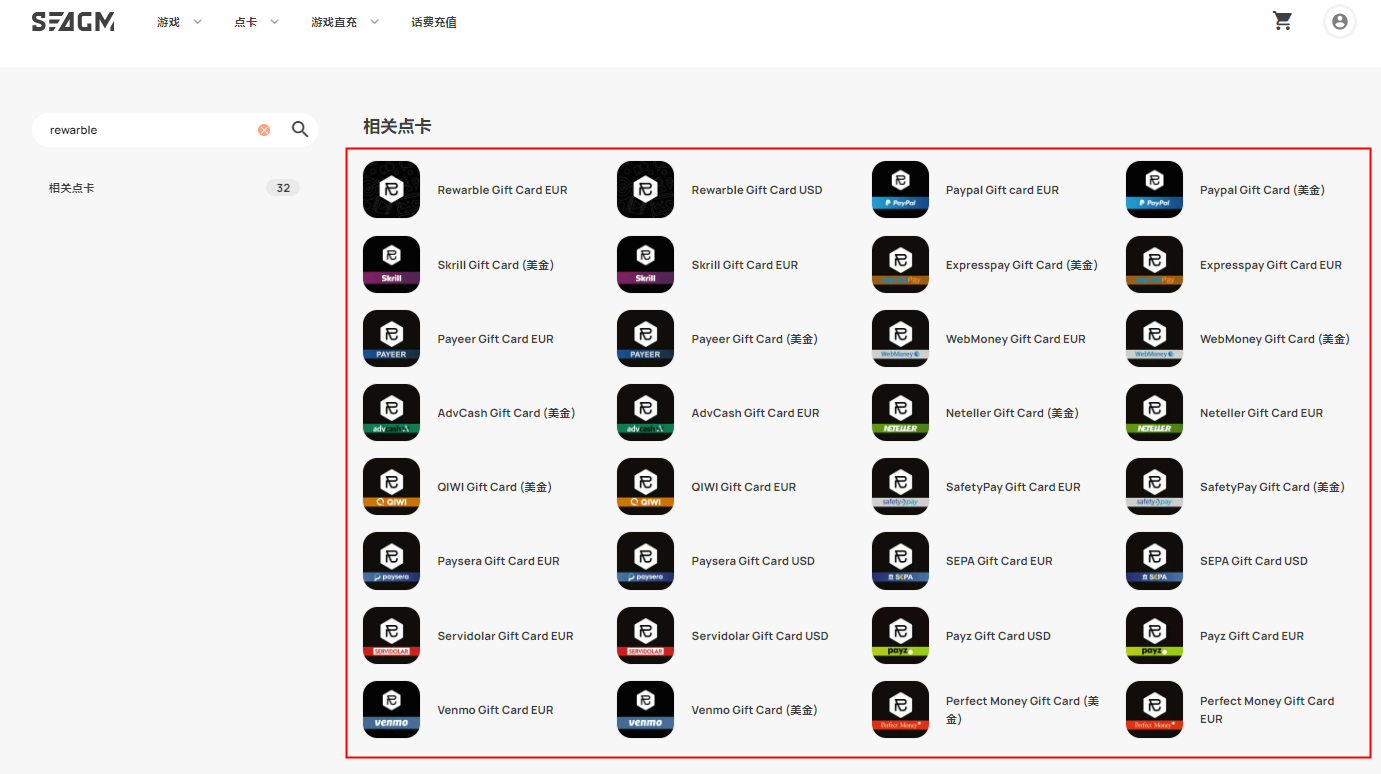Click Paypal Gift Card (美金) icon
Screen dimensions: 1381x774
click(1154, 190)
